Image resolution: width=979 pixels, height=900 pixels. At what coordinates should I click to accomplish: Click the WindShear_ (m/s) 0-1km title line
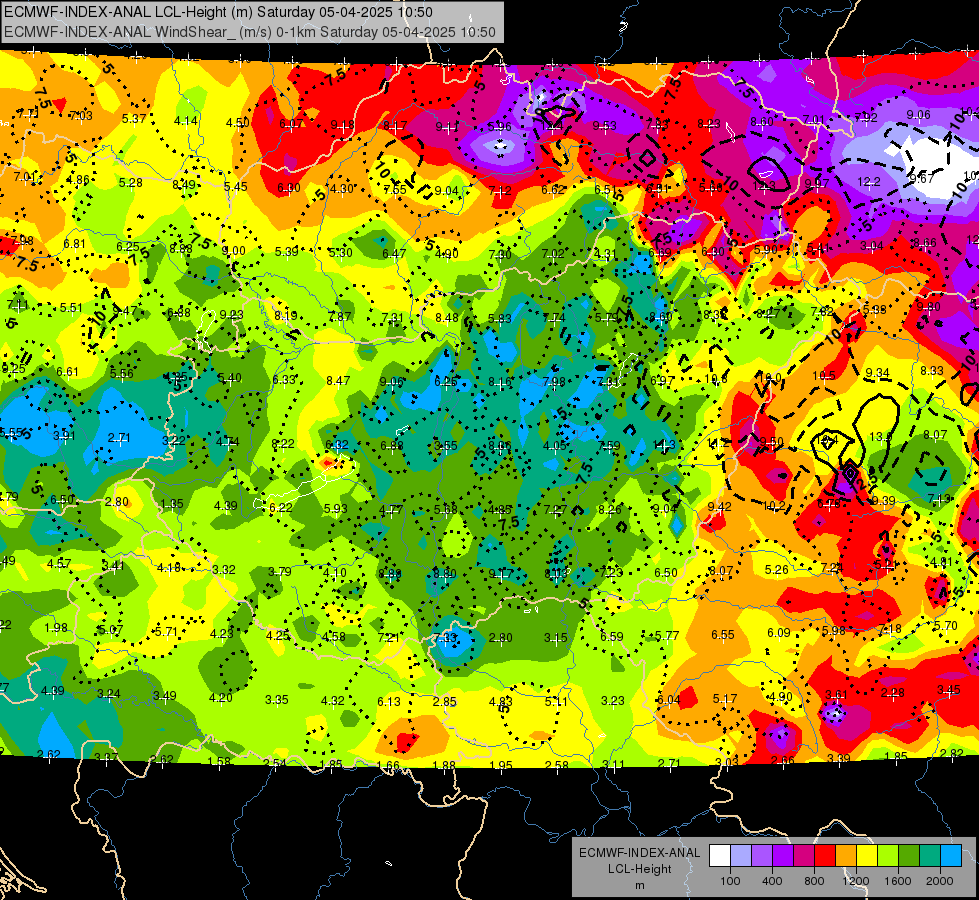click(250, 32)
